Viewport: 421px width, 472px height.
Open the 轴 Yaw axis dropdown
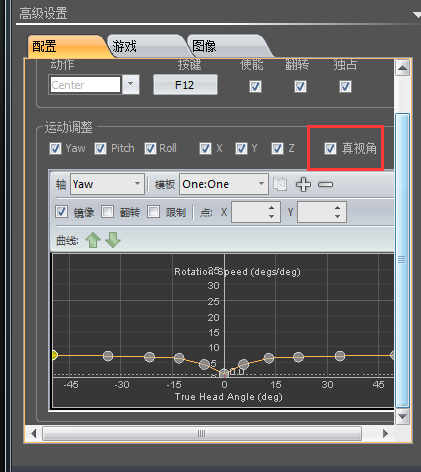(x=107, y=184)
